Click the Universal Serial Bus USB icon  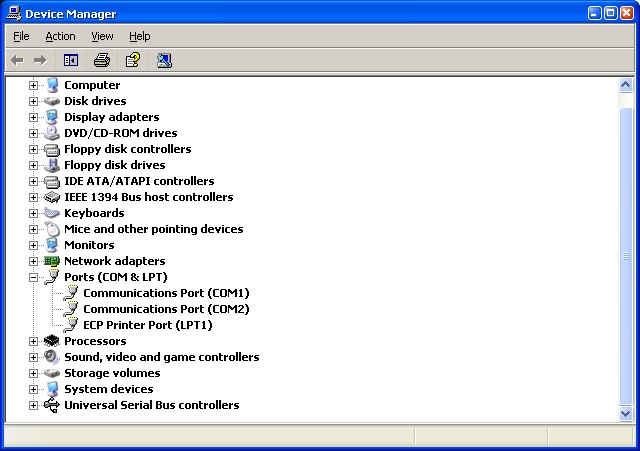52,405
